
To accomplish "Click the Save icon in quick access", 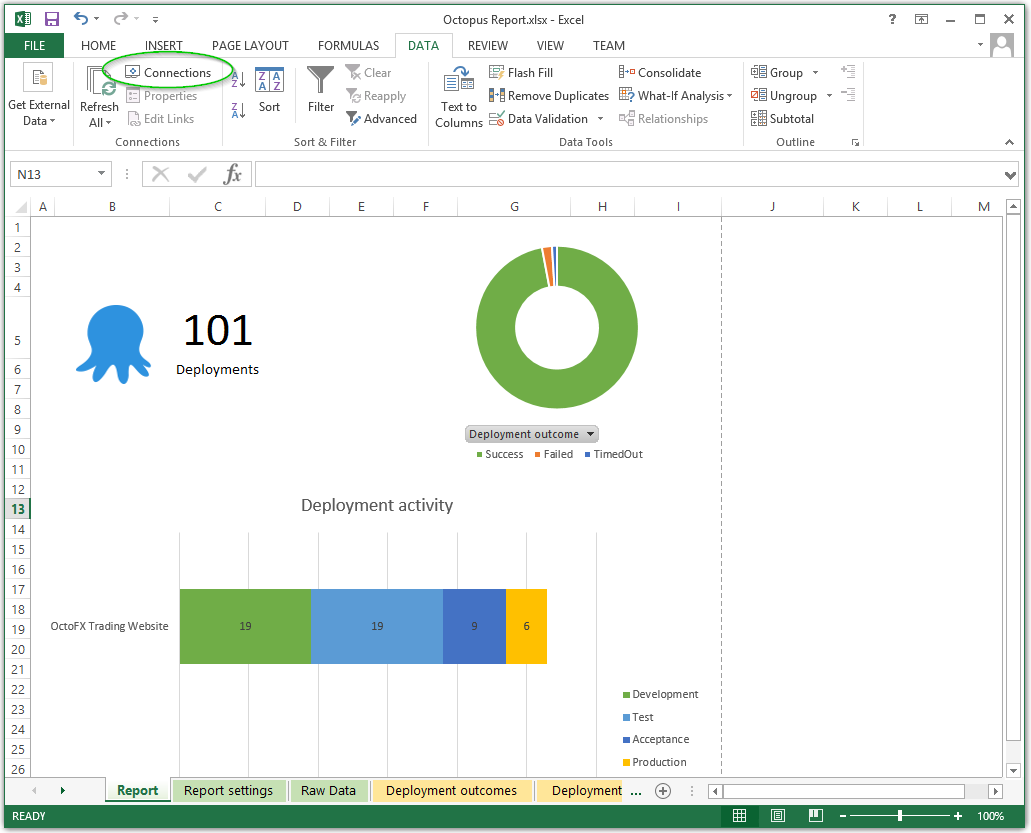I will (x=52, y=19).
